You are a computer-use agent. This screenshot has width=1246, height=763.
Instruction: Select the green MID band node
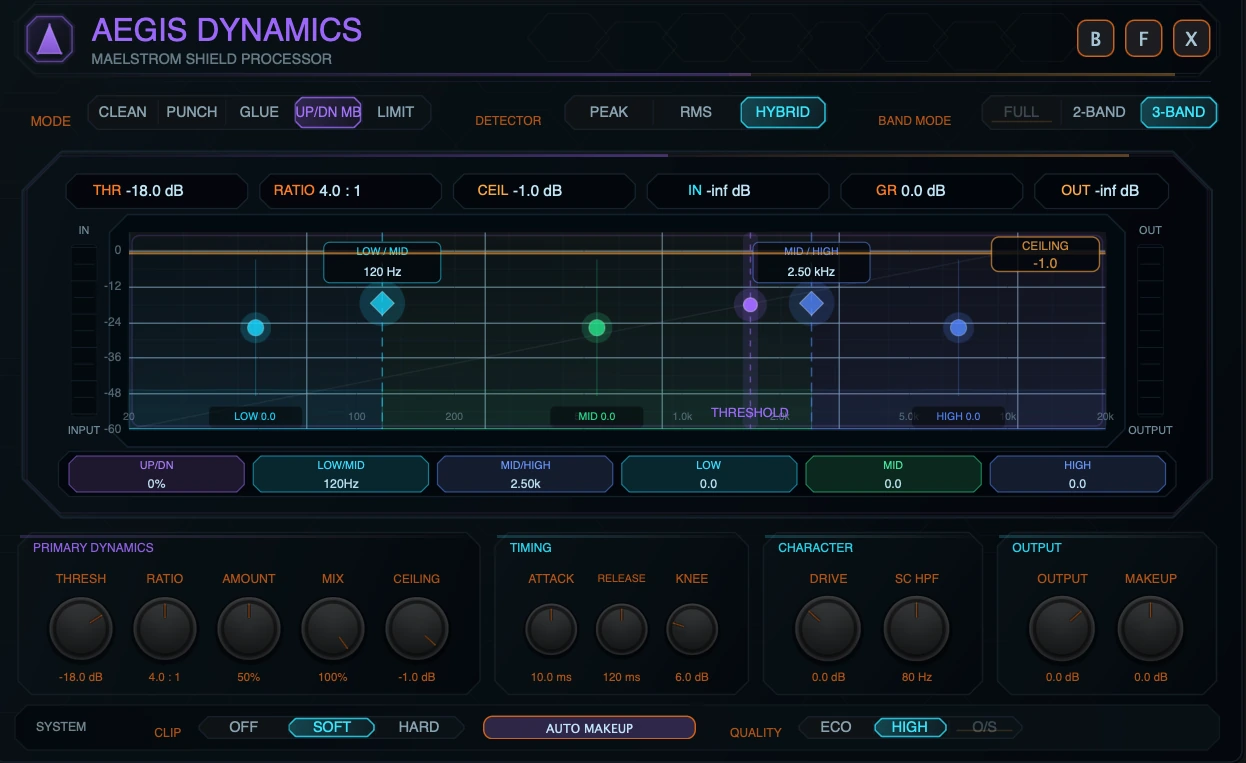tap(597, 327)
